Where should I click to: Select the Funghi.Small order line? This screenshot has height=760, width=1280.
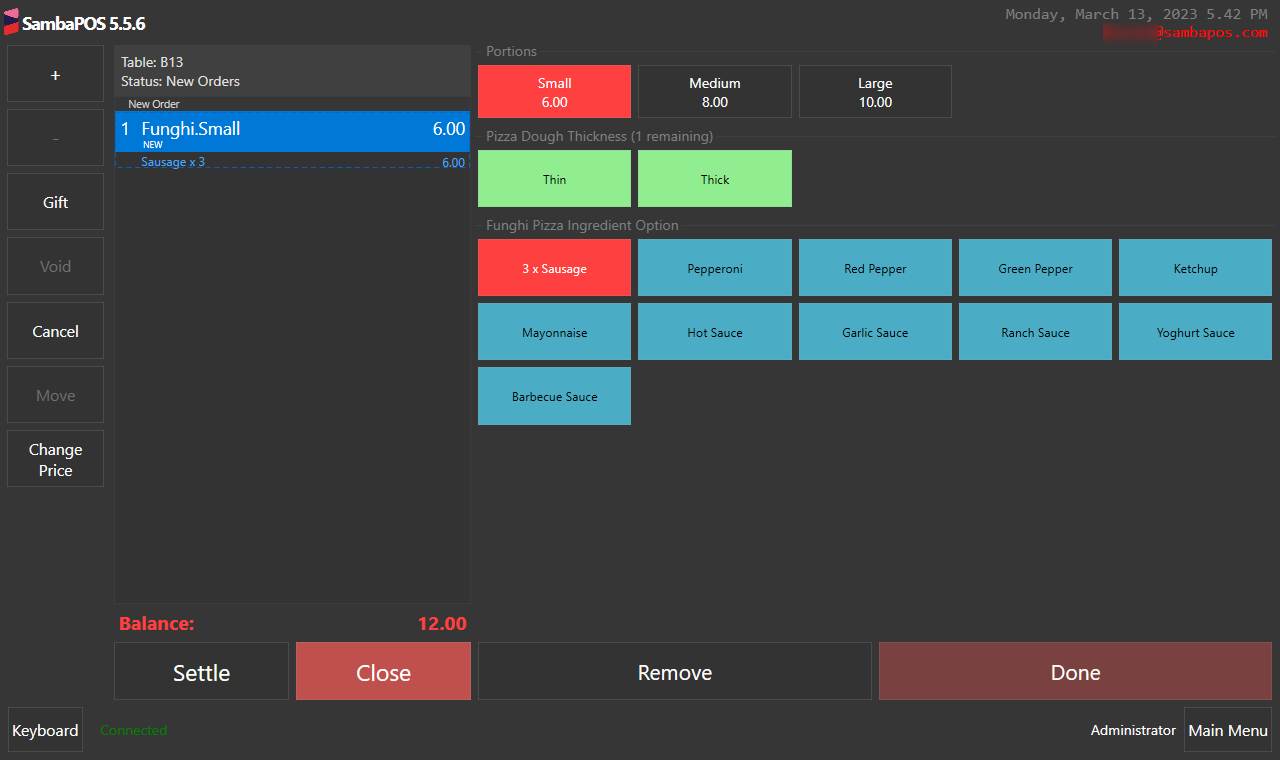click(x=292, y=131)
